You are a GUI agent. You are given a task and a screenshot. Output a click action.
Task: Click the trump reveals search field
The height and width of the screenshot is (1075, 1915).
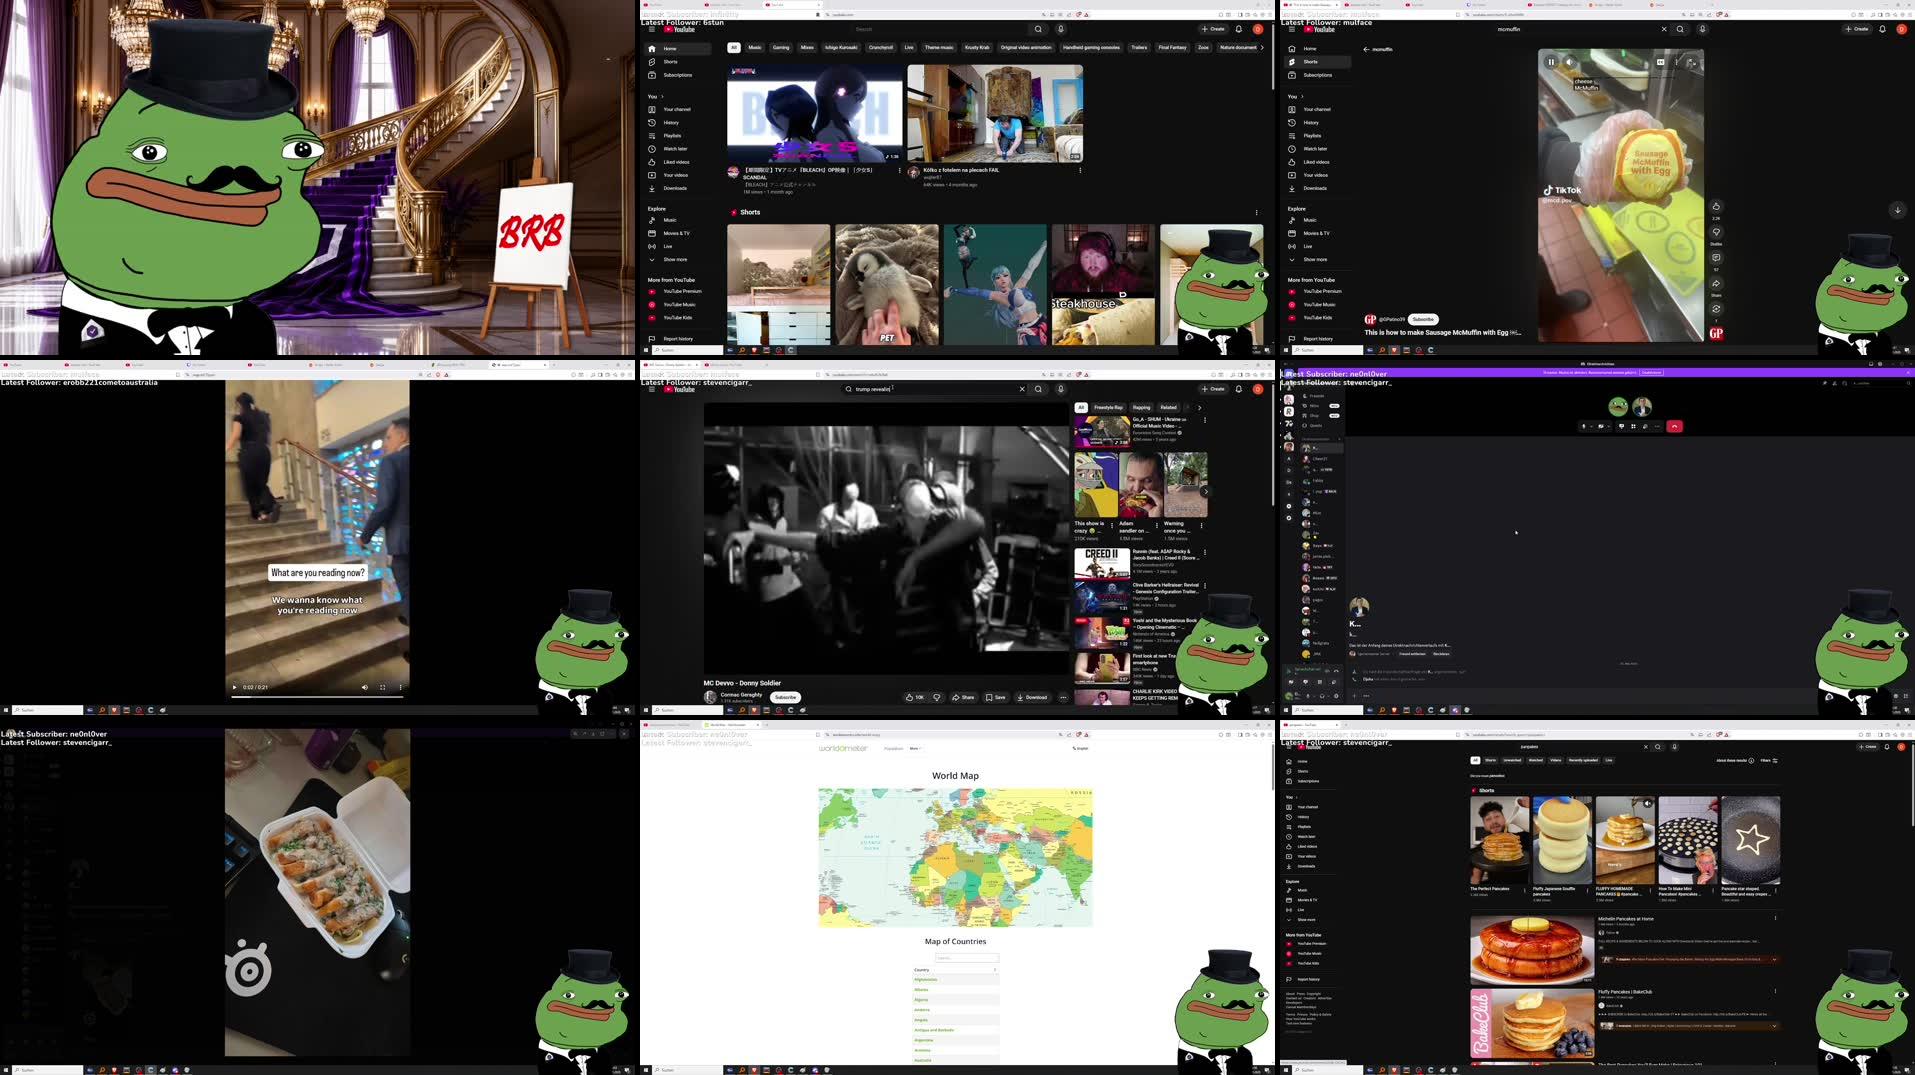[x=933, y=389]
